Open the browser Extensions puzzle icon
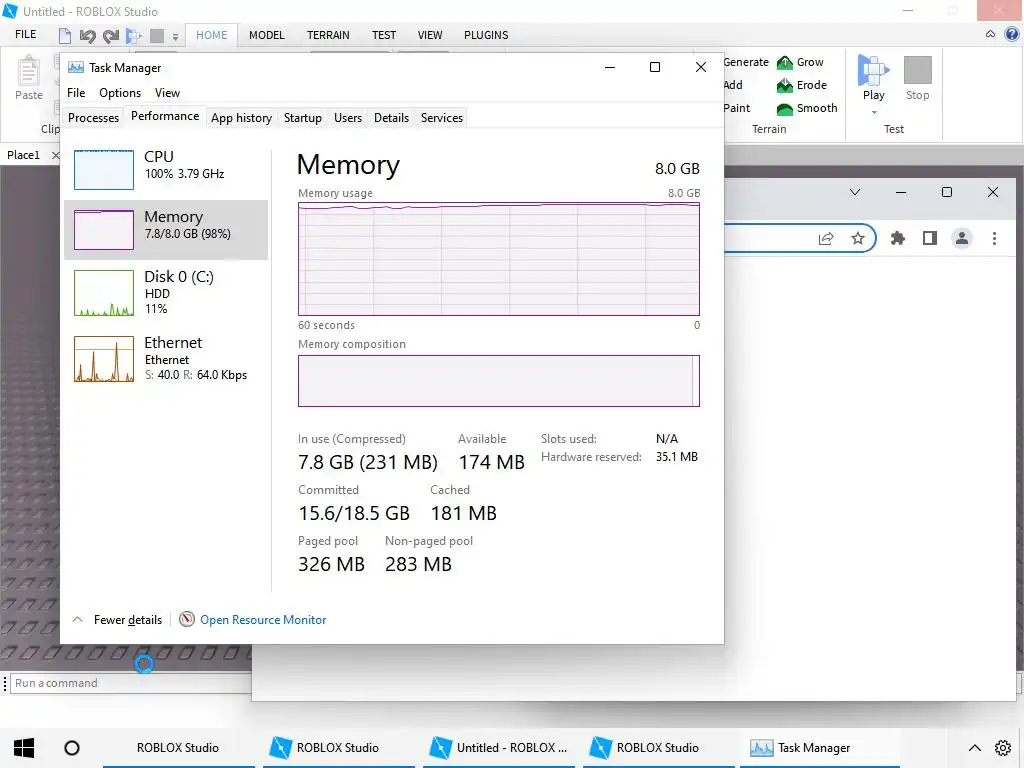 click(x=898, y=238)
